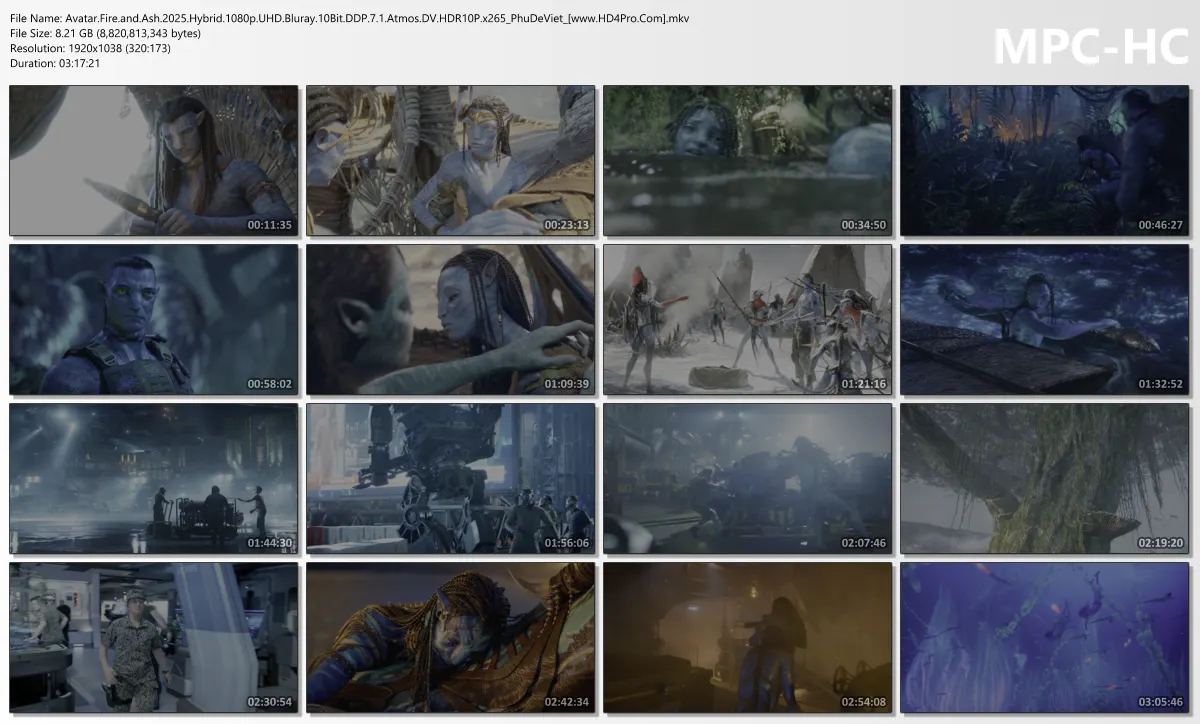Click the thumbnail stamped 02:42:34
The image size is (1200, 724).
[x=450, y=637]
